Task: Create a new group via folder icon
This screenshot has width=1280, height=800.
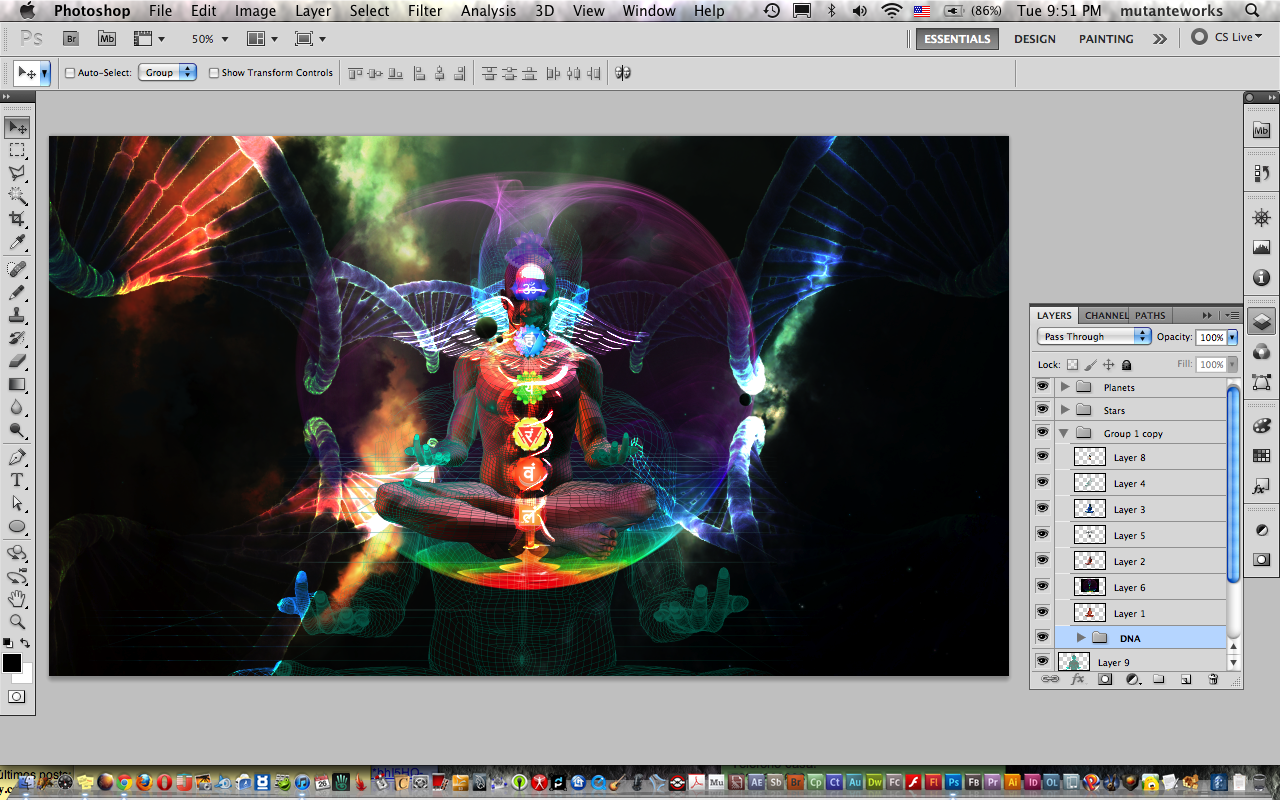Action: click(x=1159, y=679)
